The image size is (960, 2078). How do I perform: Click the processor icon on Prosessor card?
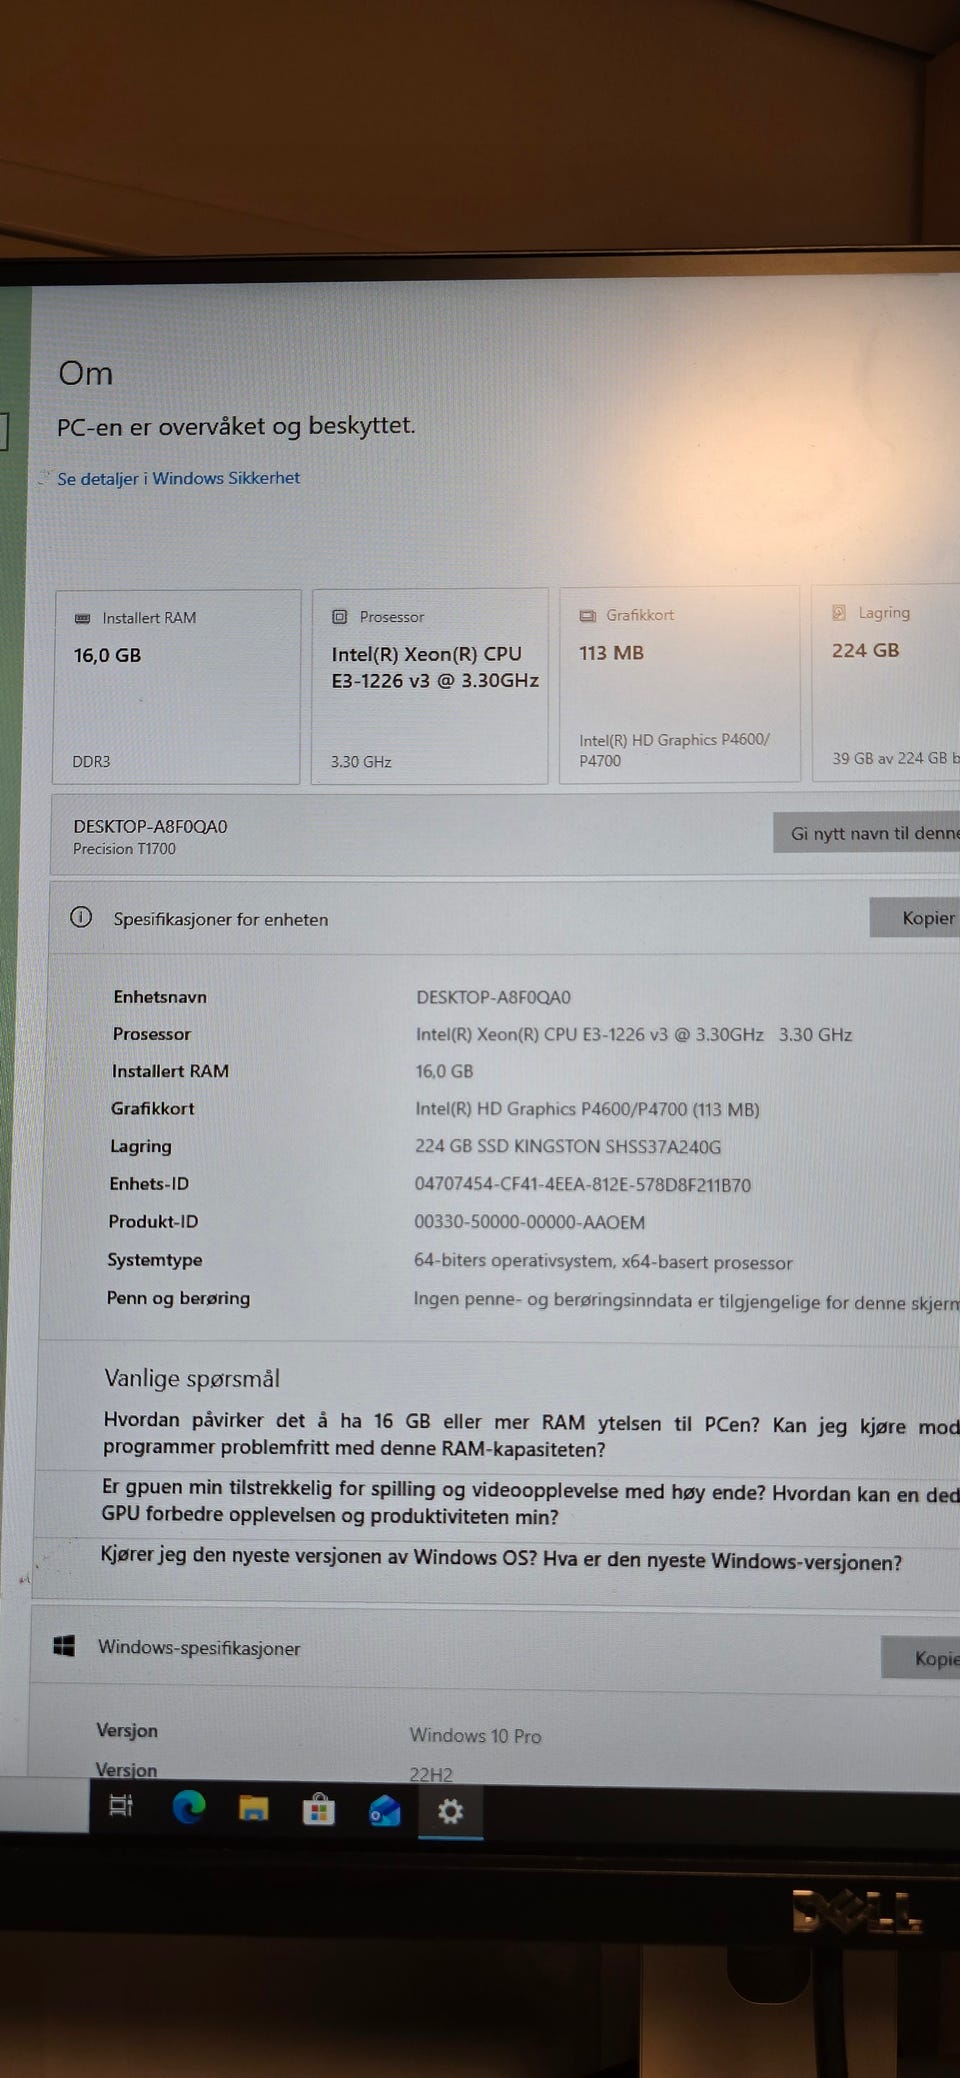click(340, 617)
